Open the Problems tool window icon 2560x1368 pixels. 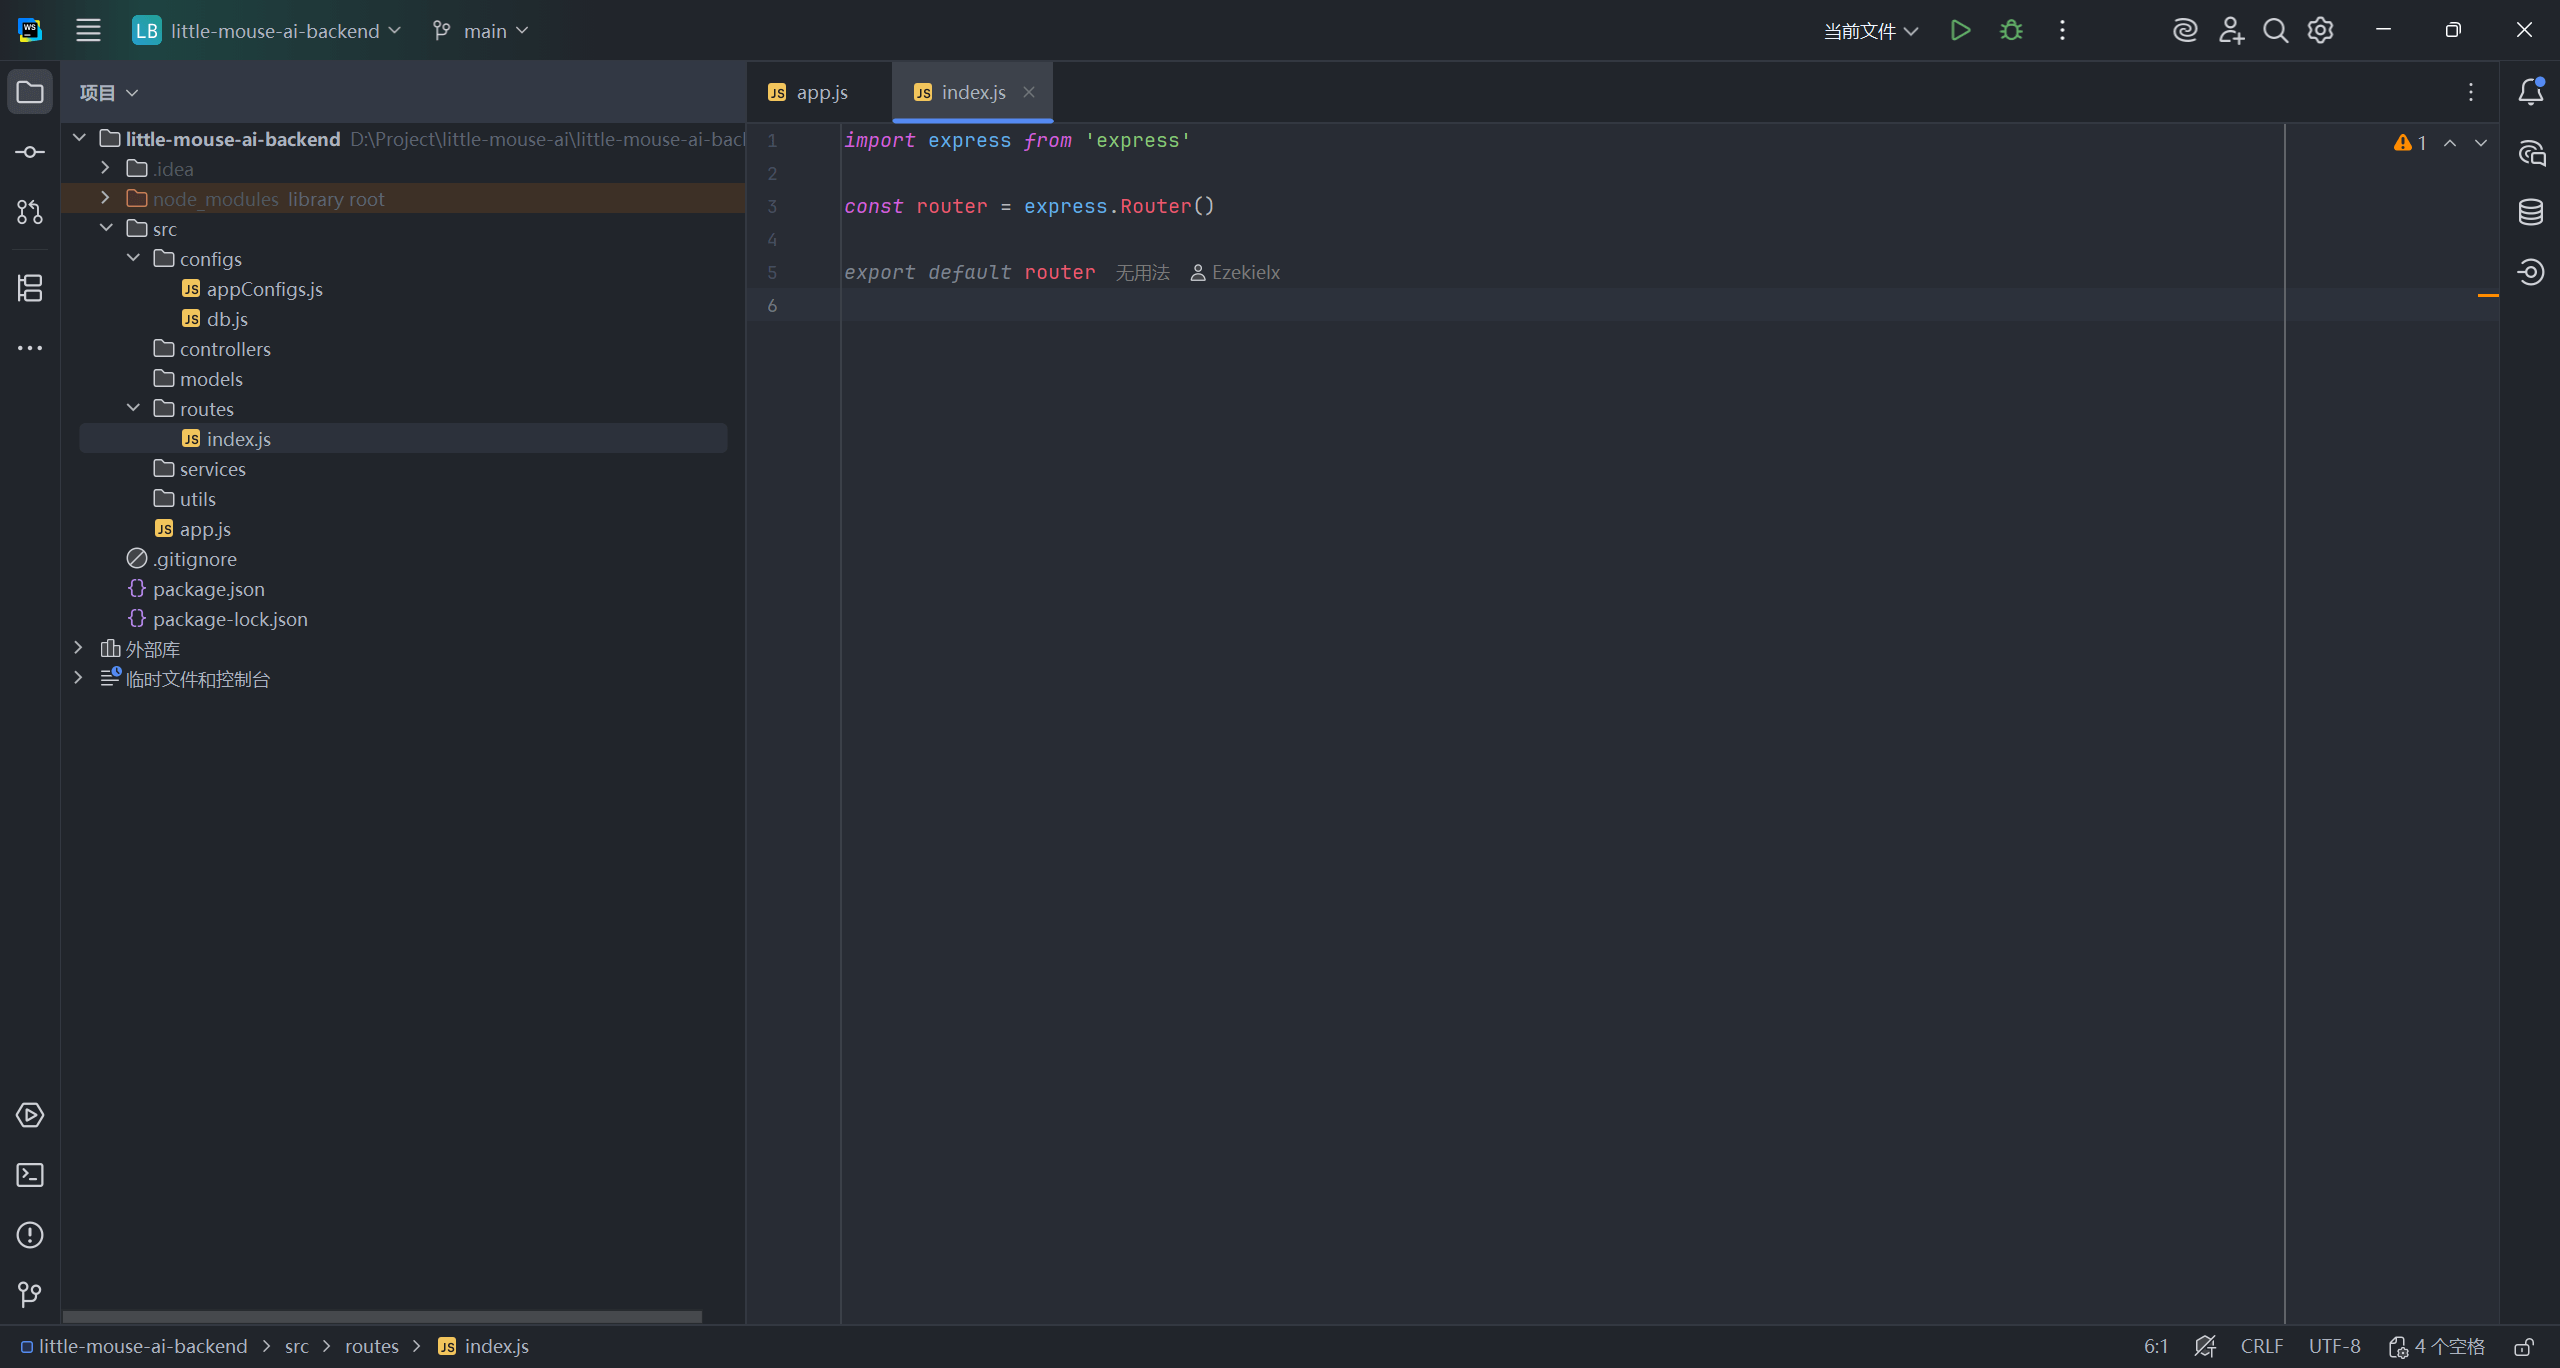pyautogui.click(x=30, y=1235)
